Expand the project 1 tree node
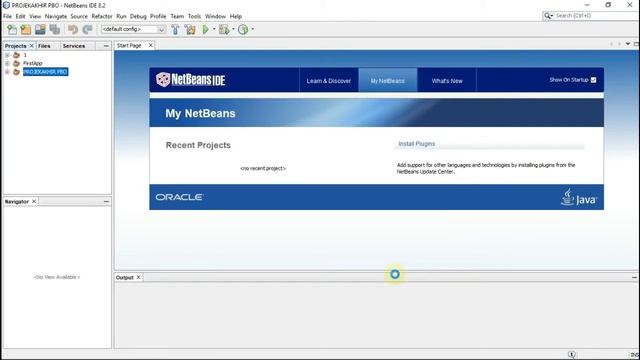 (x=7, y=55)
